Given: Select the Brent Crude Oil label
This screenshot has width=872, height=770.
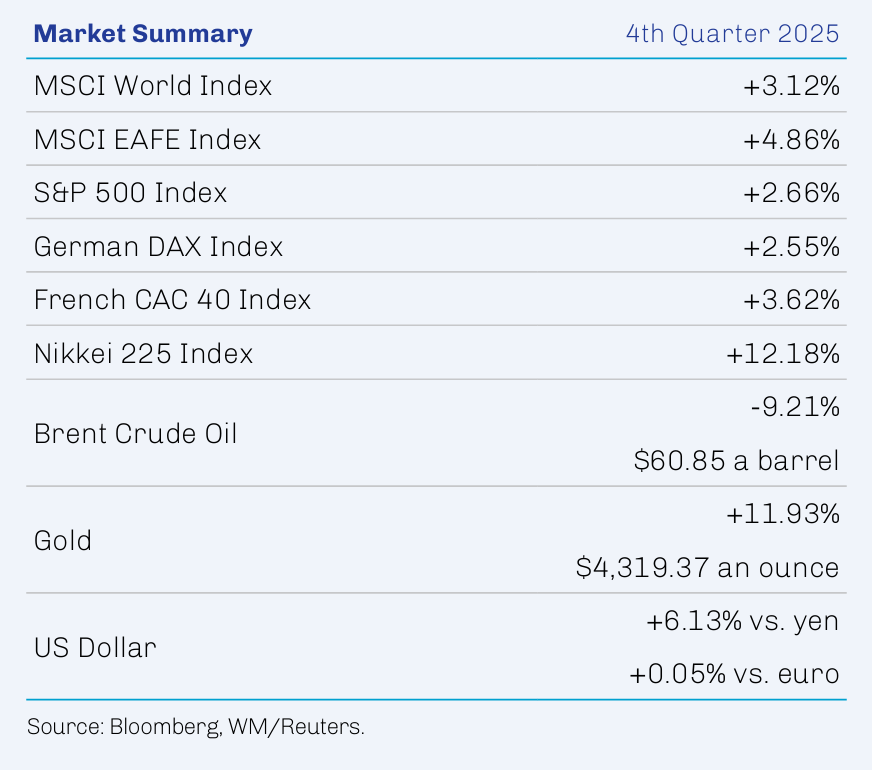Looking at the screenshot, I should 135,433.
